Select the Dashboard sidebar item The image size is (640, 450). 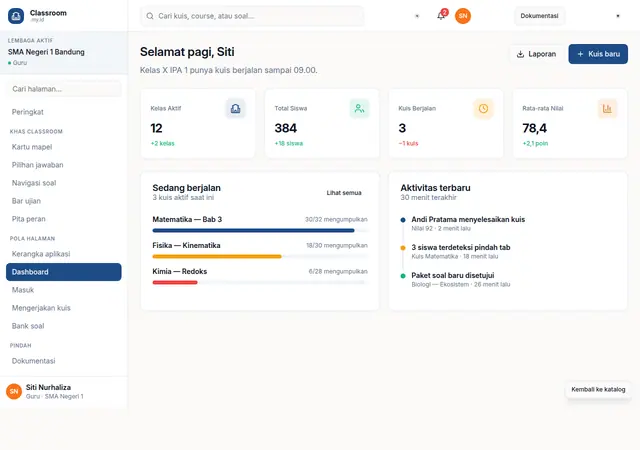(x=64, y=272)
